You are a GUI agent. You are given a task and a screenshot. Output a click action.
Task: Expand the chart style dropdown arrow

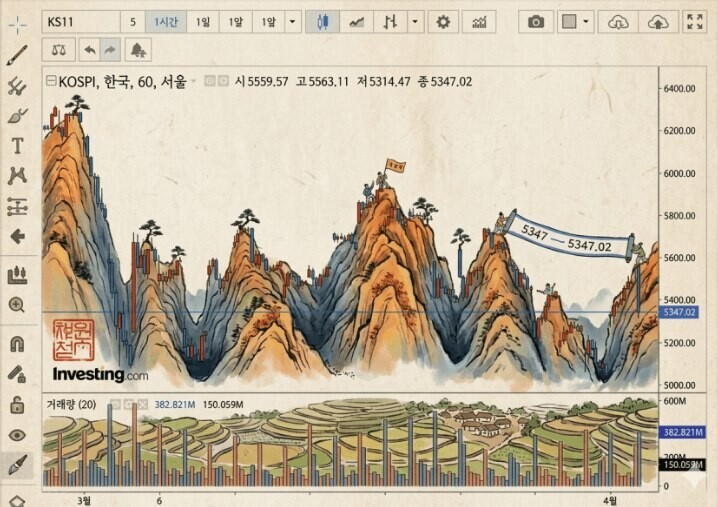pyautogui.click(x=415, y=22)
